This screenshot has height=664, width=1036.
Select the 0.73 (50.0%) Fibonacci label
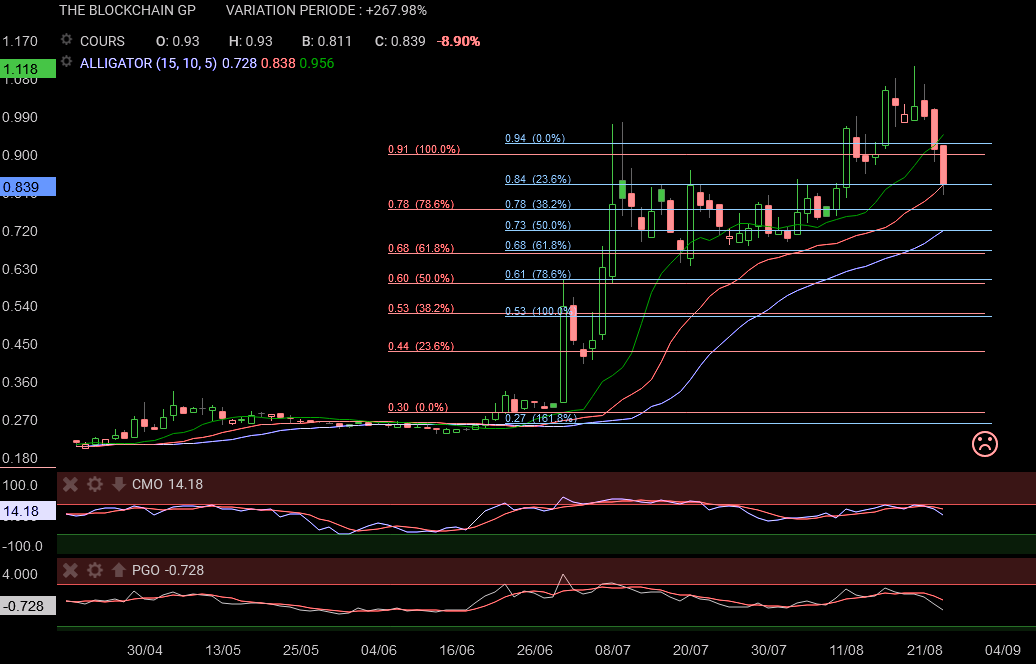click(x=538, y=225)
